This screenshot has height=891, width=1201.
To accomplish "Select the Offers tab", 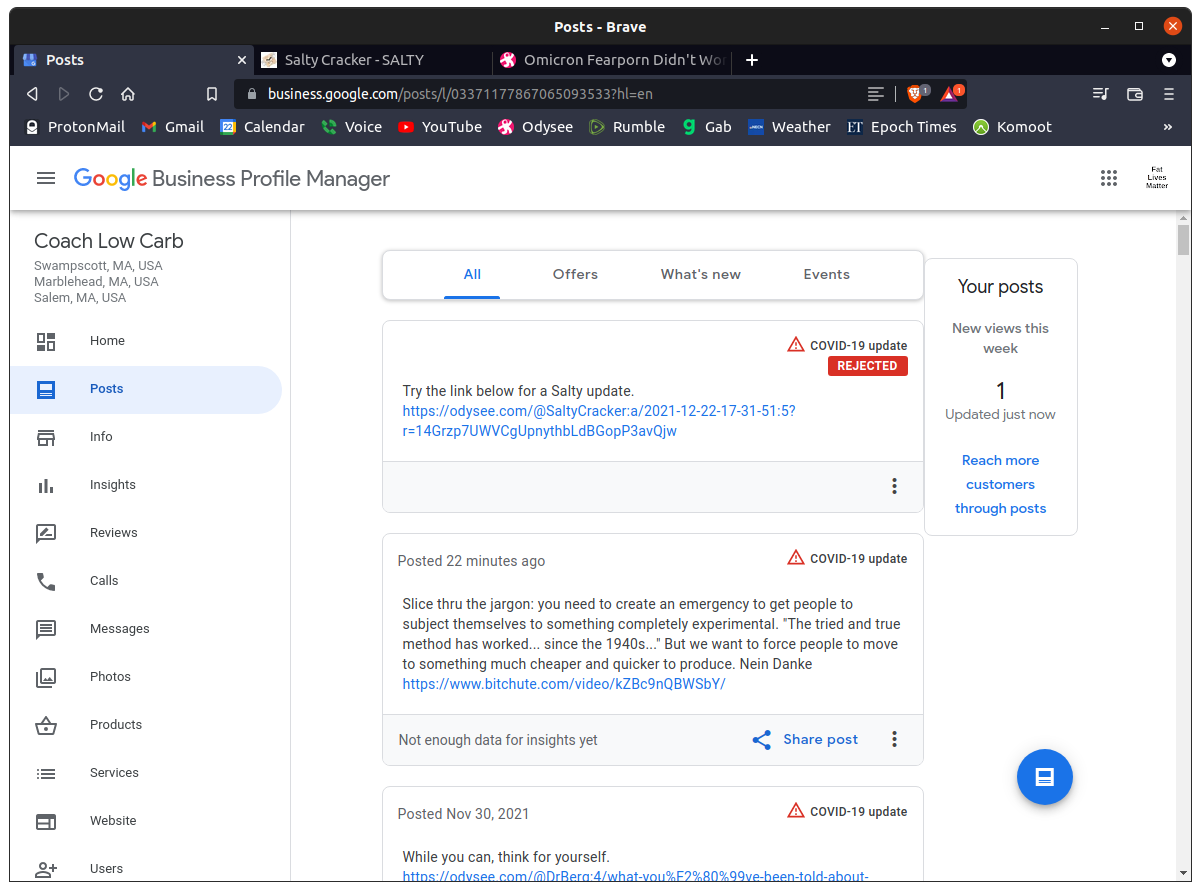I will (x=575, y=274).
